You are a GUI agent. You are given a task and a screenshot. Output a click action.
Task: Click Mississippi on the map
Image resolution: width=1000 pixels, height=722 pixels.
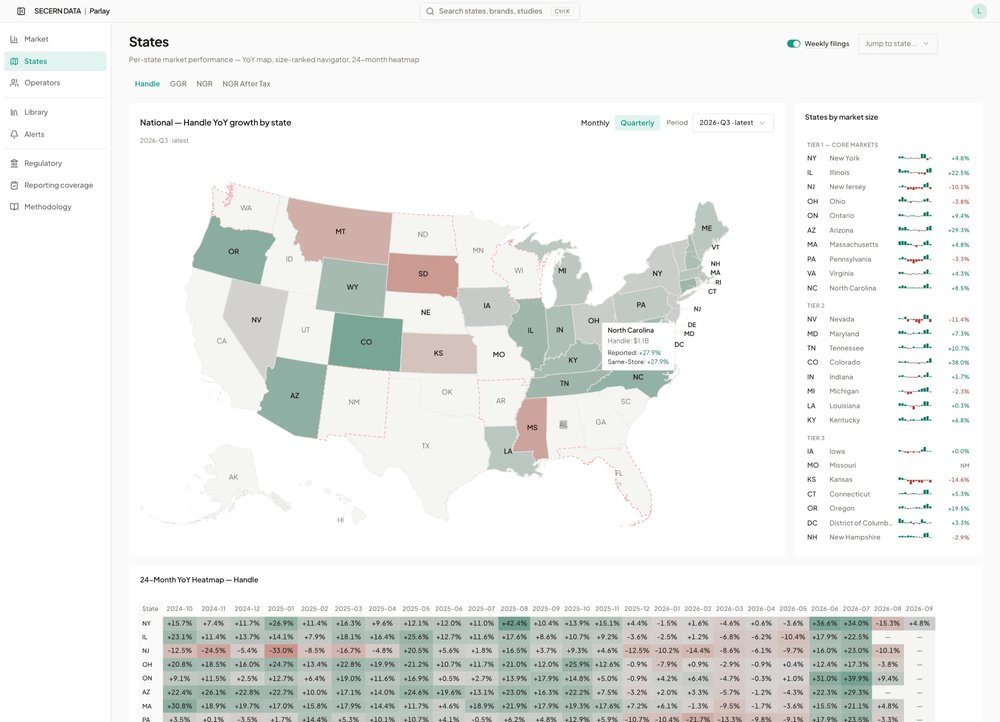[532, 427]
